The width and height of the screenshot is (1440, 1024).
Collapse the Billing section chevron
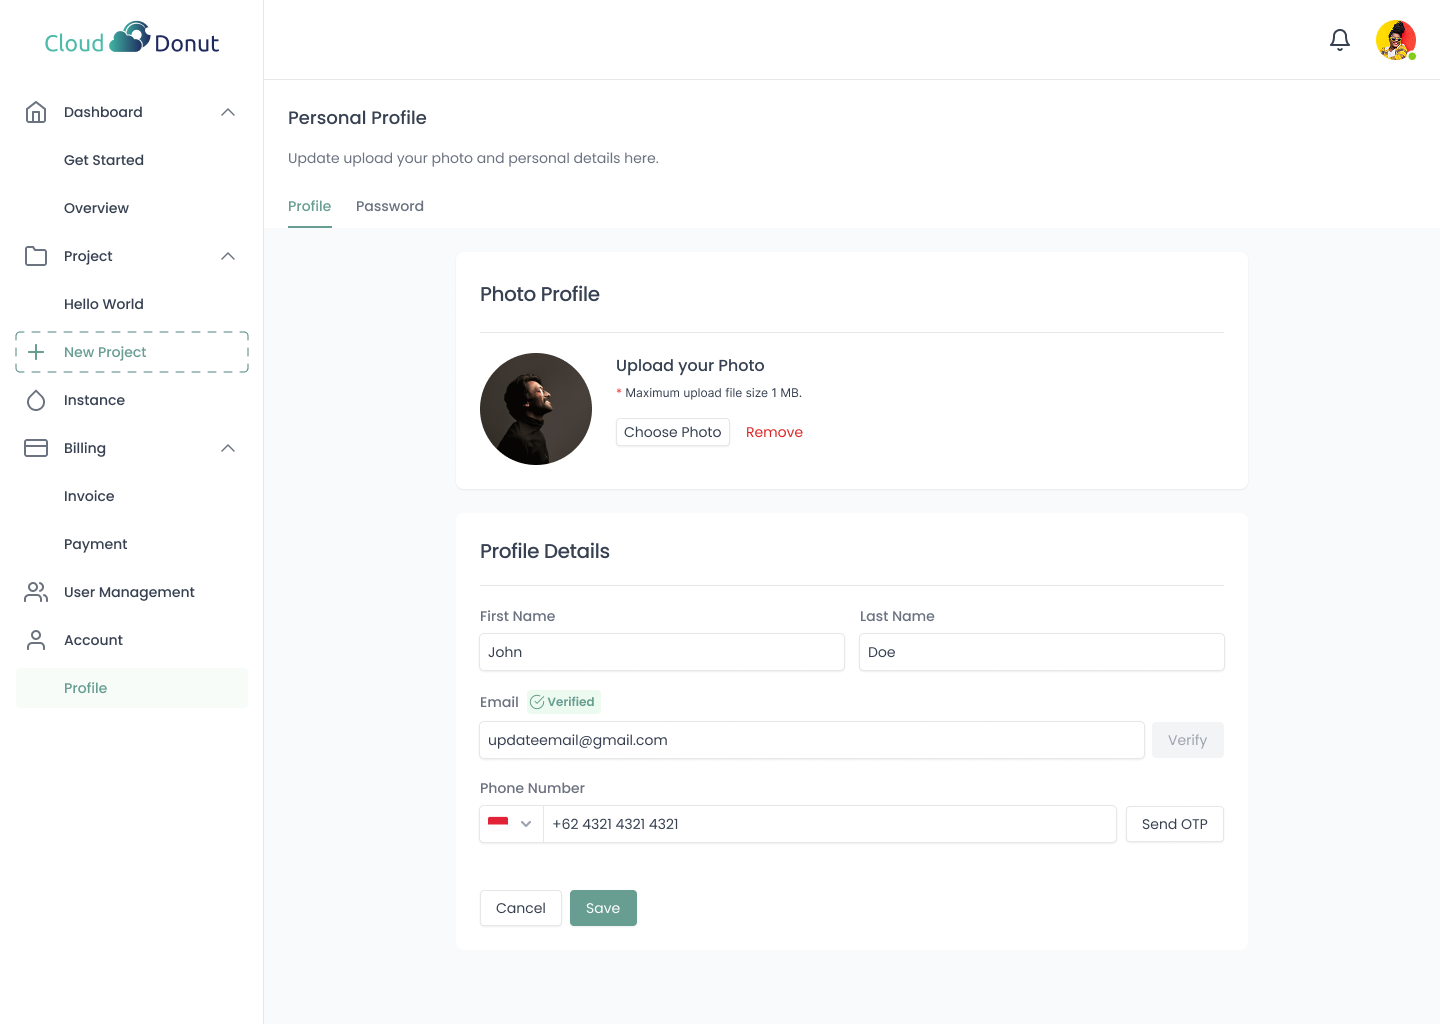(x=228, y=448)
